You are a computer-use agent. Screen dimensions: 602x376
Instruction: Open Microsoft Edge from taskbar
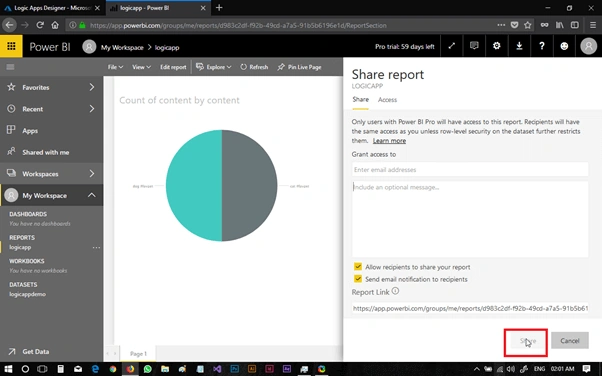click(95, 369)
